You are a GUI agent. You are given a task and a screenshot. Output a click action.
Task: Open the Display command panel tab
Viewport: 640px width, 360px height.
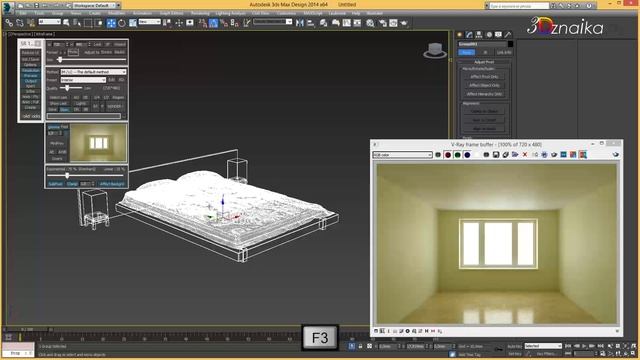(x=498, y=35)
